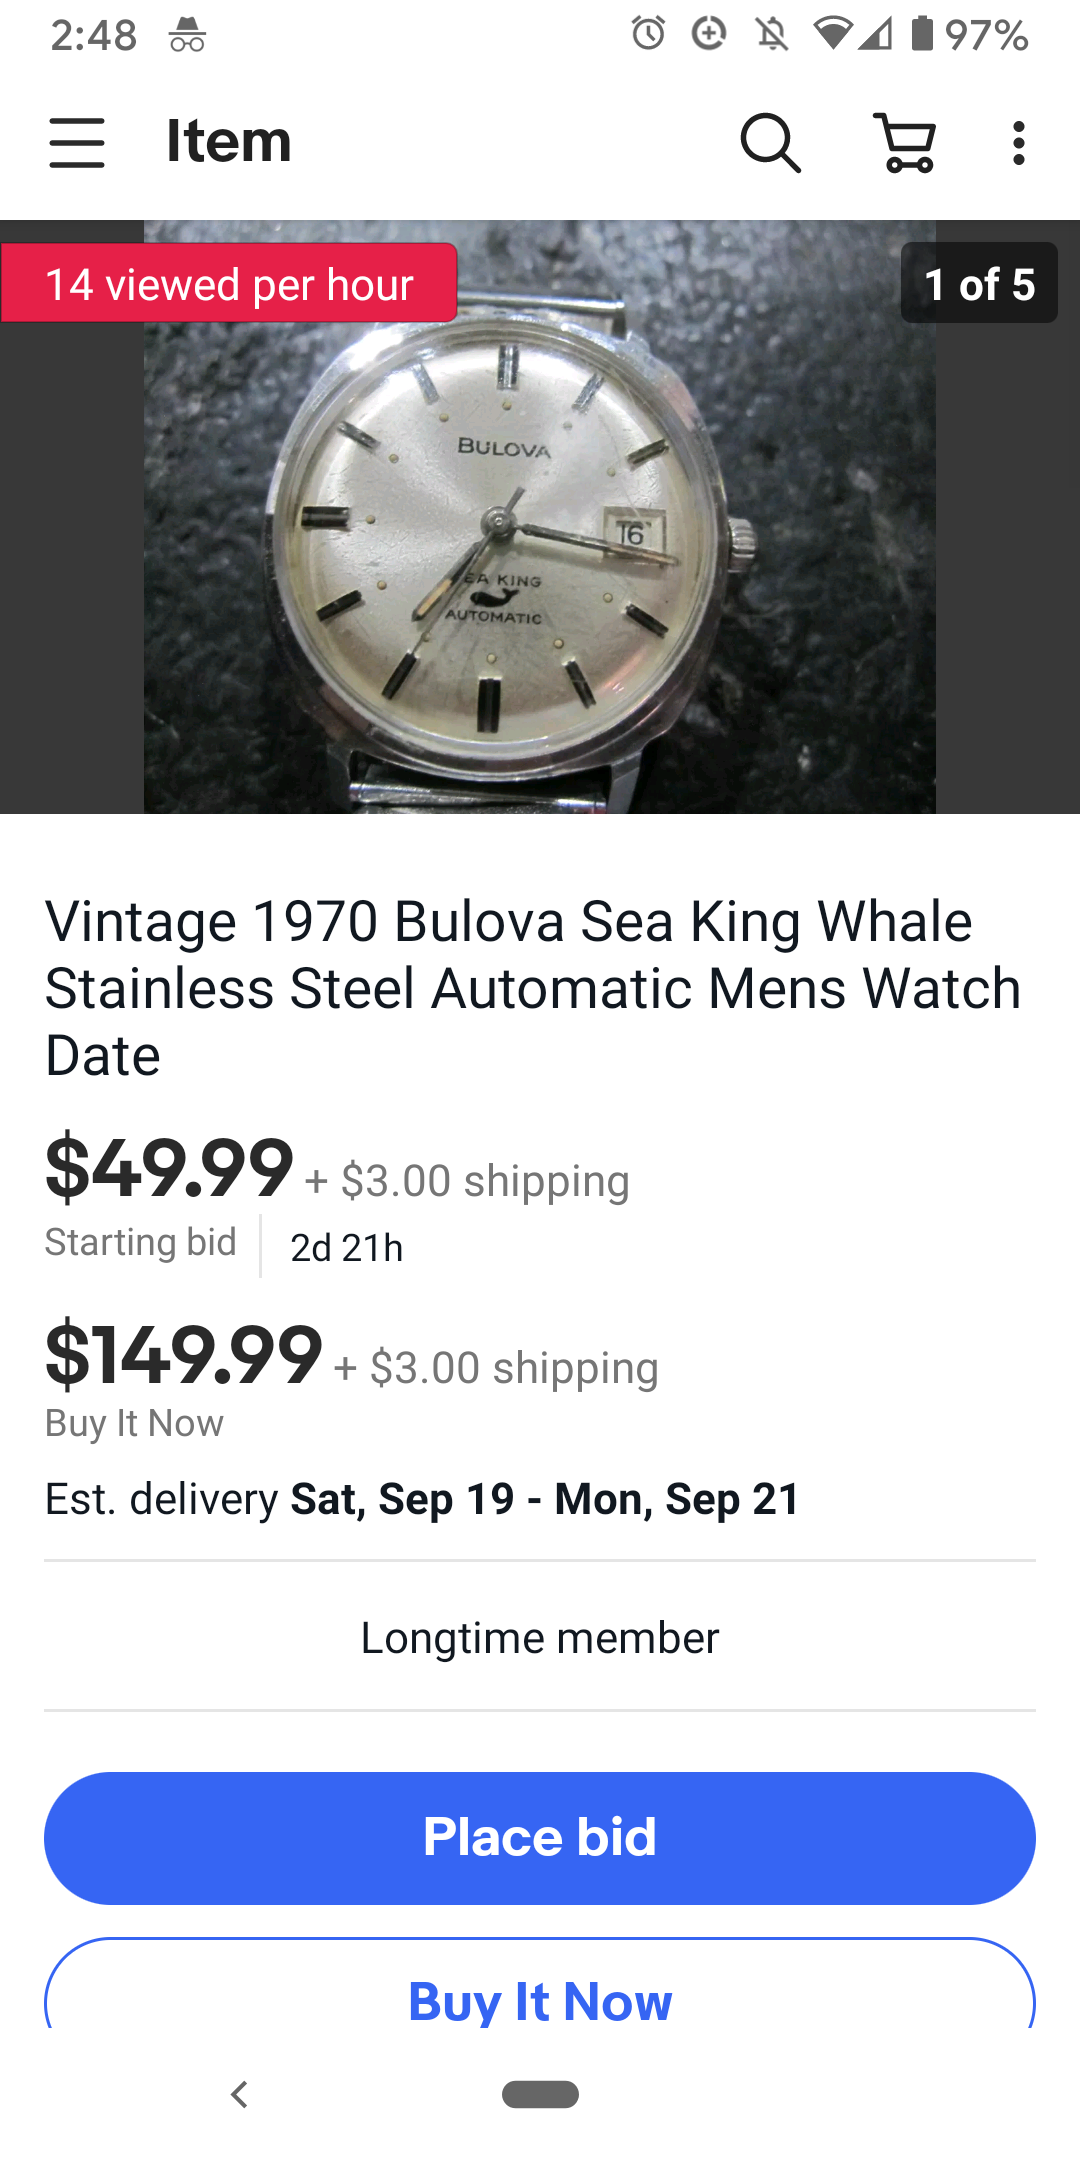Tap the home pill navigation handle
This screenshot has width=1080, height=2160.
540,2094
